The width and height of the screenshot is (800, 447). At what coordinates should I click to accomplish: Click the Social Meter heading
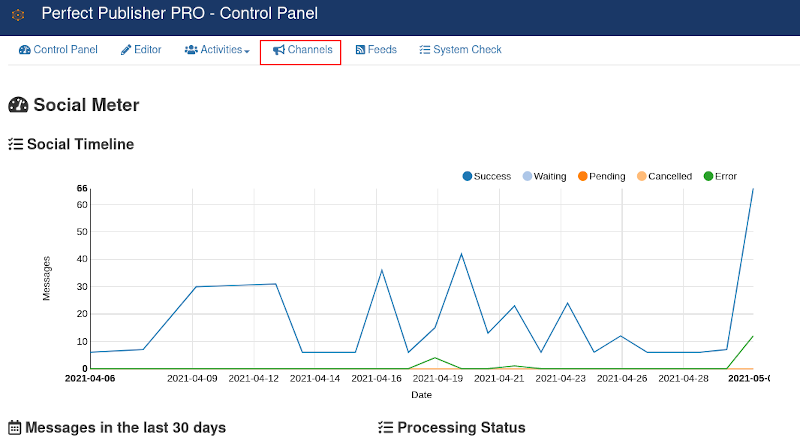pyautogui.click(x=86, y=105)
